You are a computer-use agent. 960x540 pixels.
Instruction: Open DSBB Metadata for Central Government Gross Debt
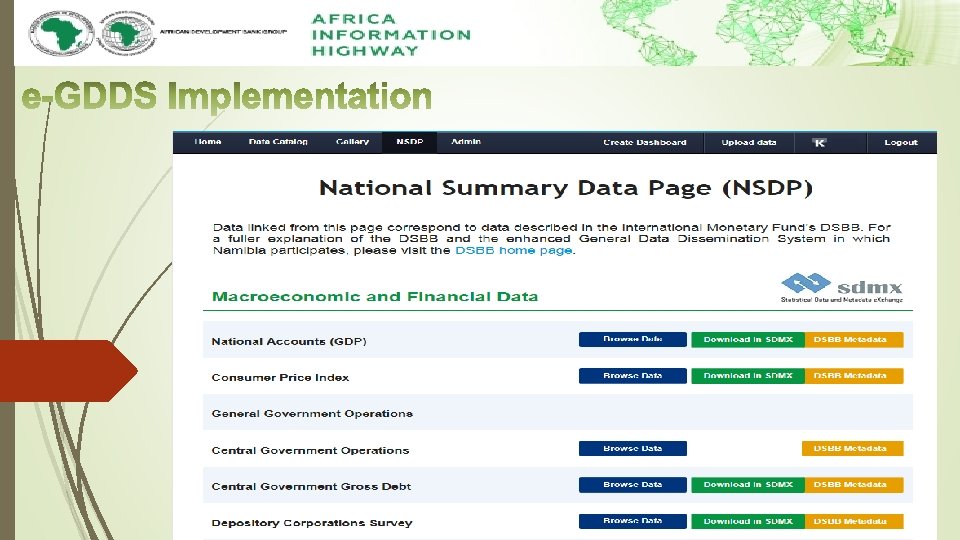853,485
